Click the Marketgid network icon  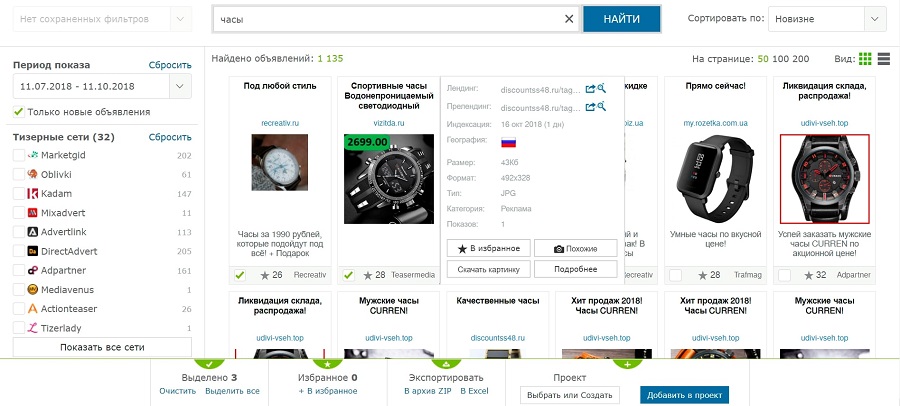coord(33,155)
